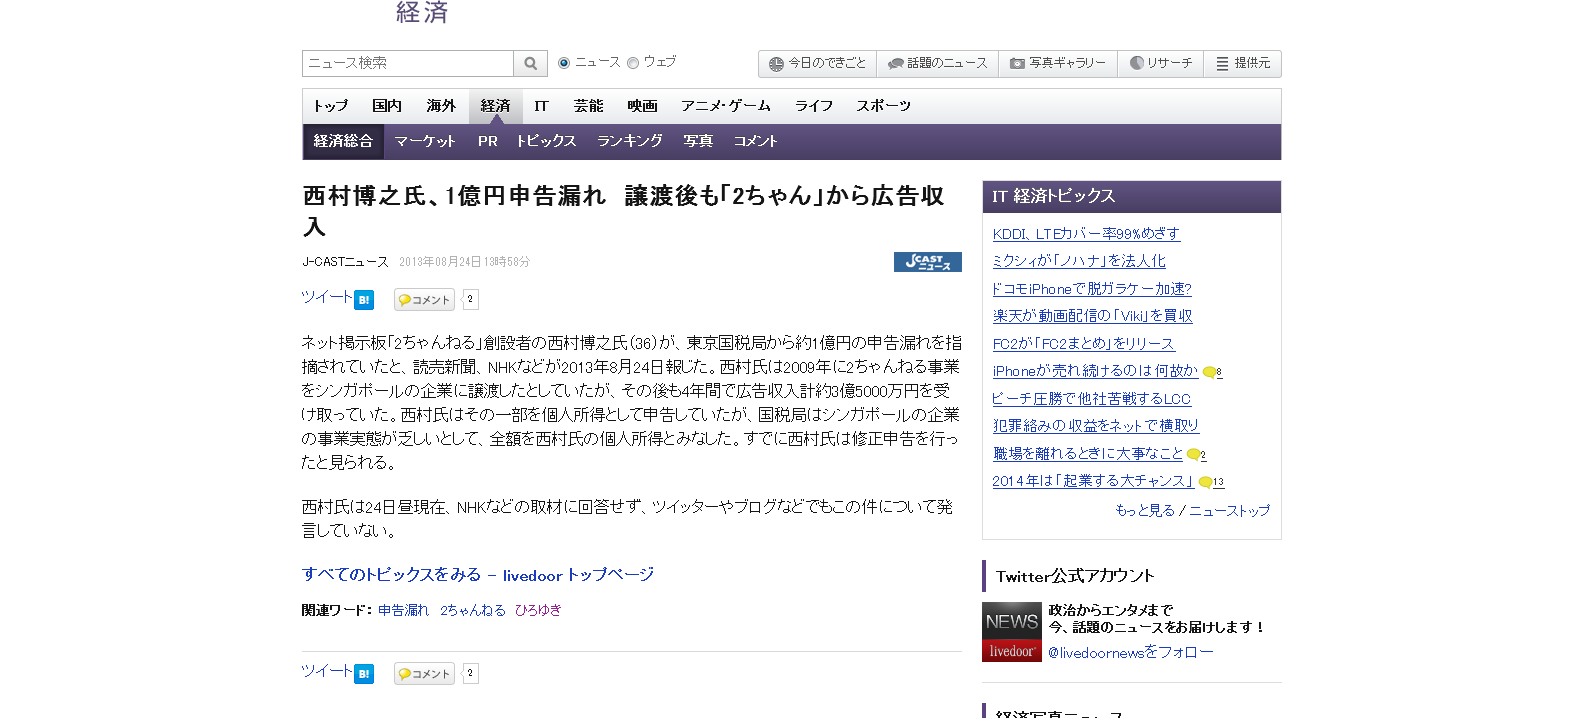Open the 提供元 list menu

click(1243, 63)
